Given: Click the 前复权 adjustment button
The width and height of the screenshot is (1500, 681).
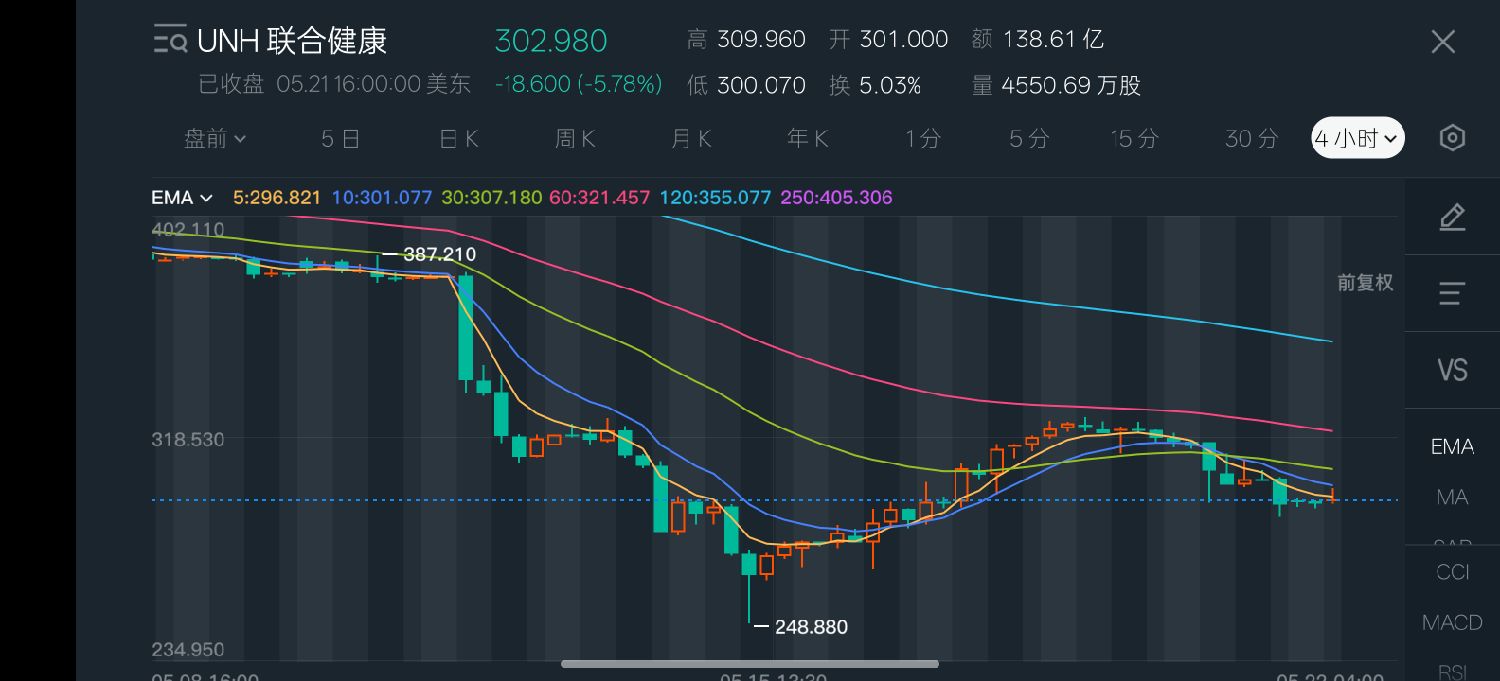Looking at the screenshot, I should point(1365,283).
